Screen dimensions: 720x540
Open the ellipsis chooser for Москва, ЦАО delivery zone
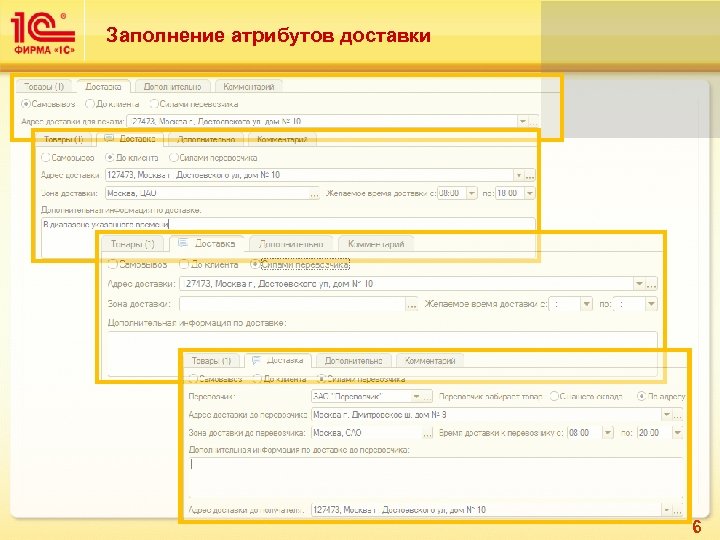(x=314, y=193)
